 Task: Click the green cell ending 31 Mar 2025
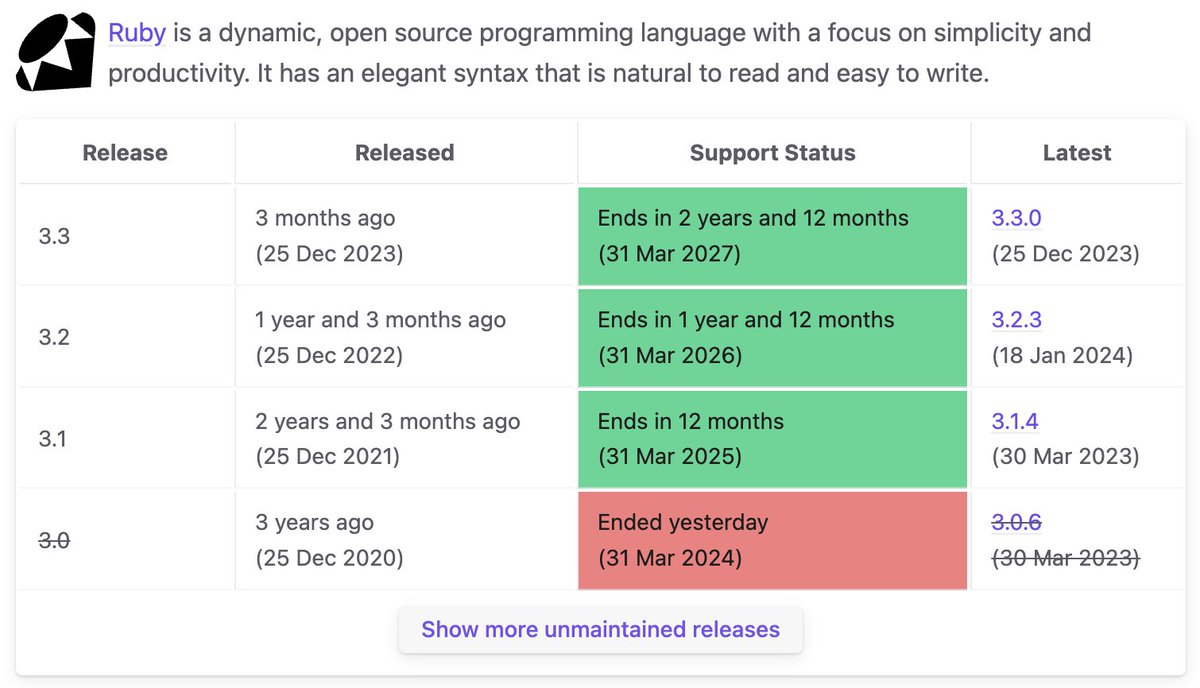[x=773, y=439]
